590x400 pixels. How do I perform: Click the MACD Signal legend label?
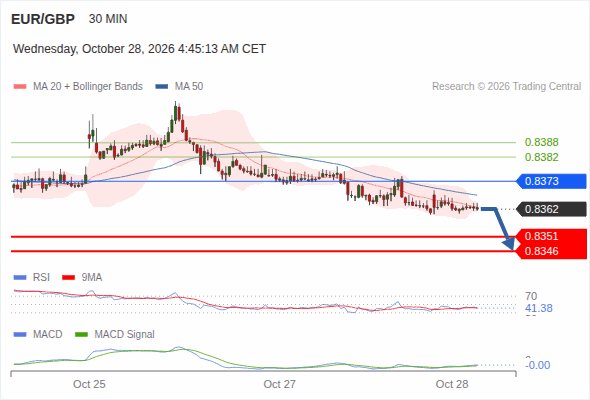125,335
